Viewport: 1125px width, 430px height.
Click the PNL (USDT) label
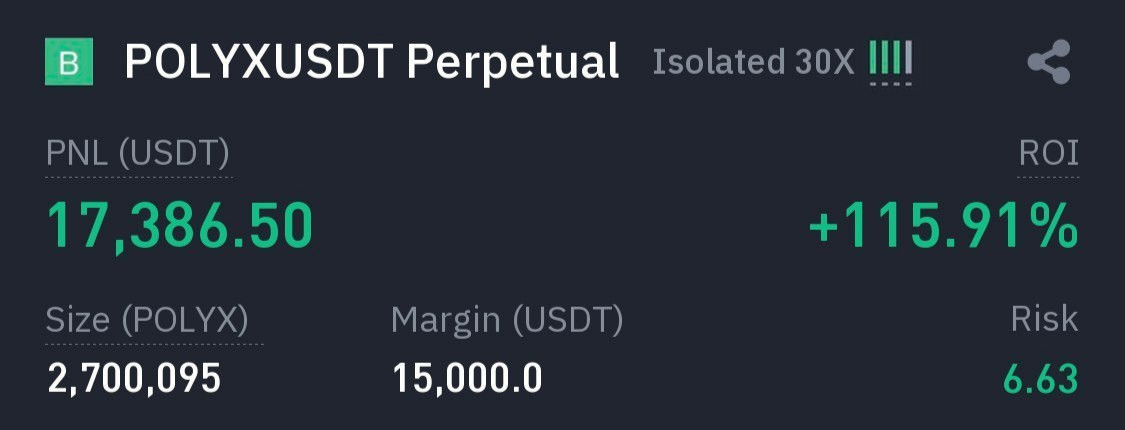[x=138, y=154]
